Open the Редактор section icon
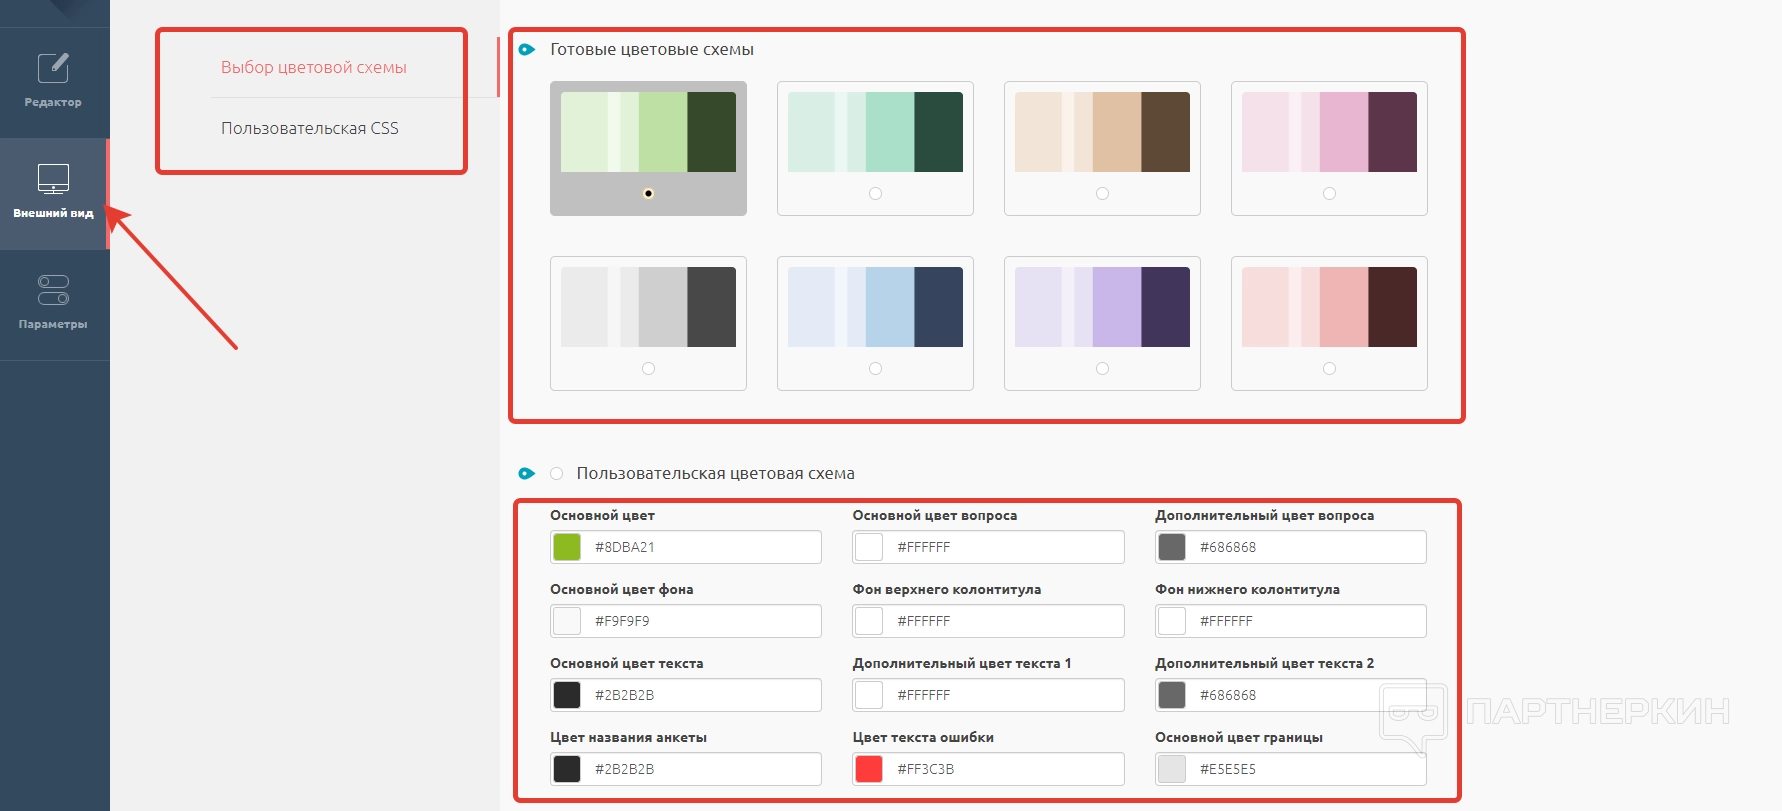The width and height of the screenshot is (1782, 811). 53,69
